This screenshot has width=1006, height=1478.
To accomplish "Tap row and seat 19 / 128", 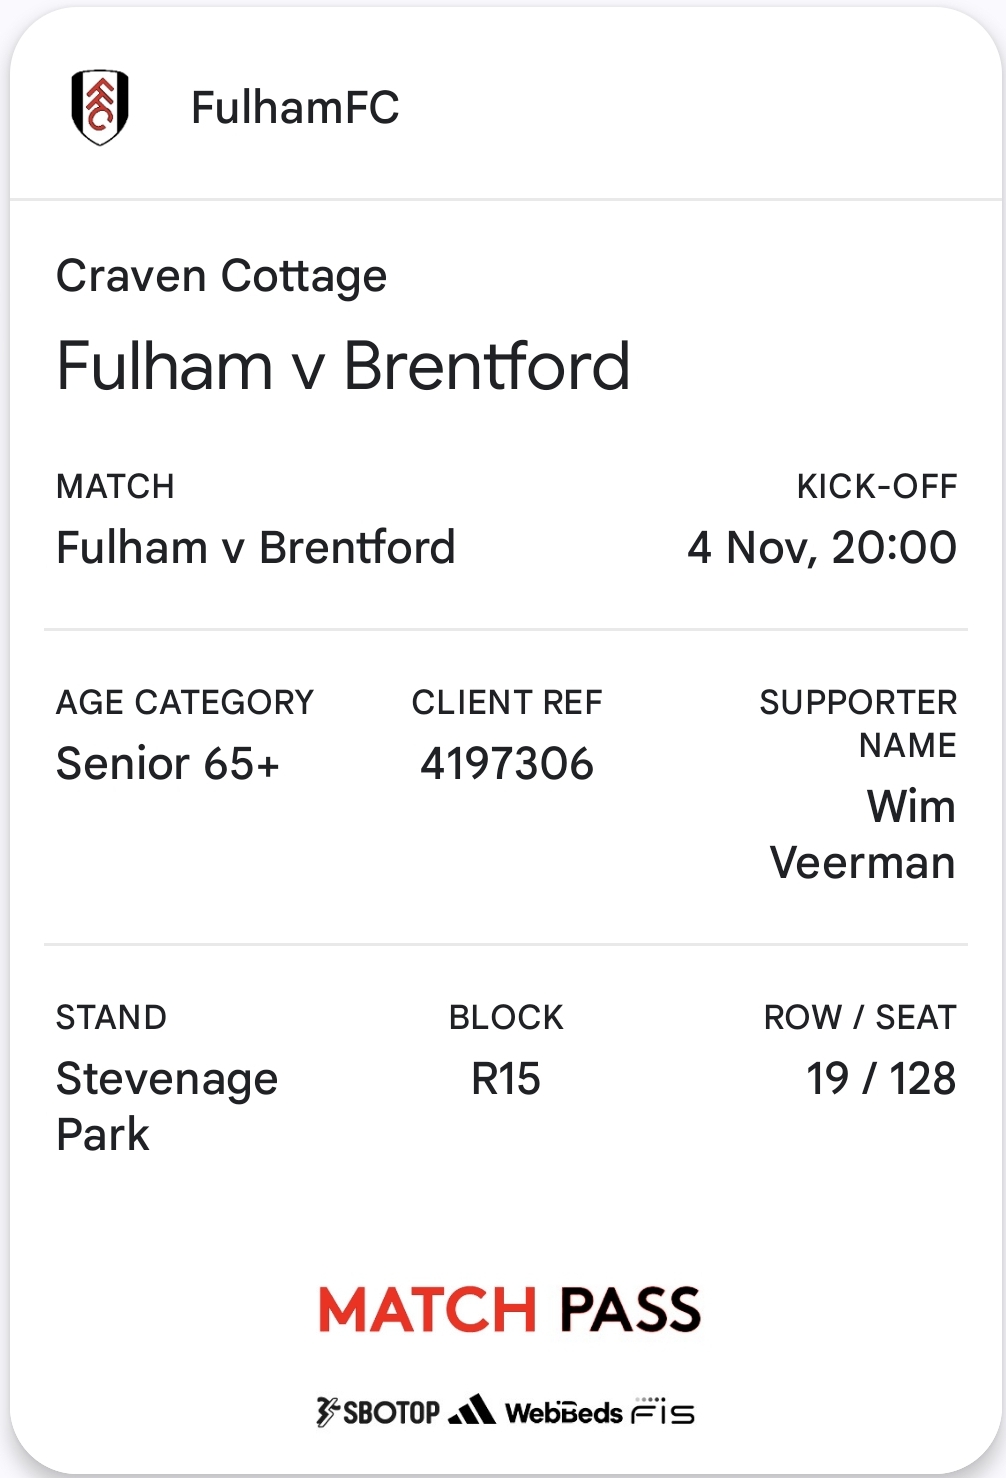I will click(x=881, y=1080).
